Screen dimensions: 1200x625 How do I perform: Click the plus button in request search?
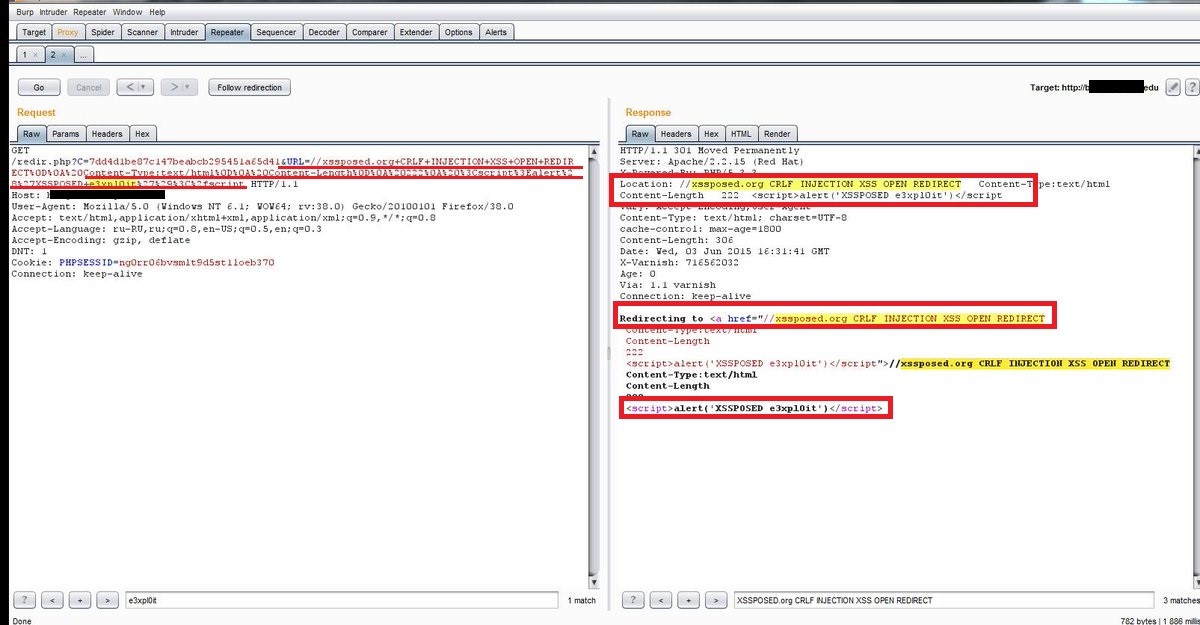[x=80, y=600]
